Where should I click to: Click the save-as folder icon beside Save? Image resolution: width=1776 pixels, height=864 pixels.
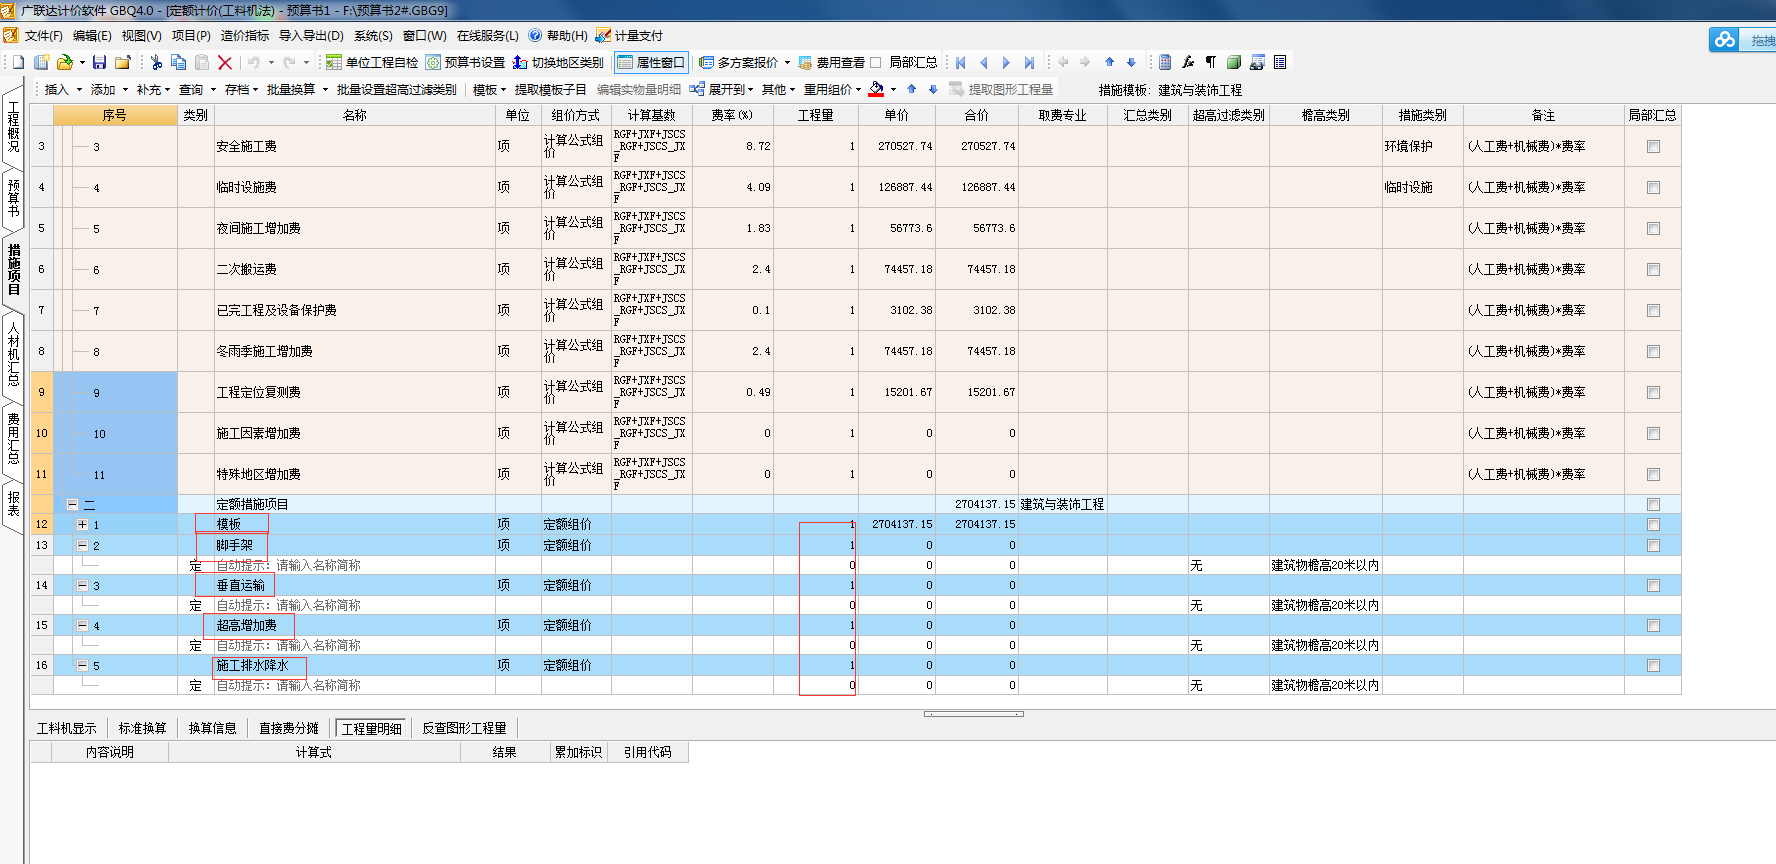click(x=123, y=62)
